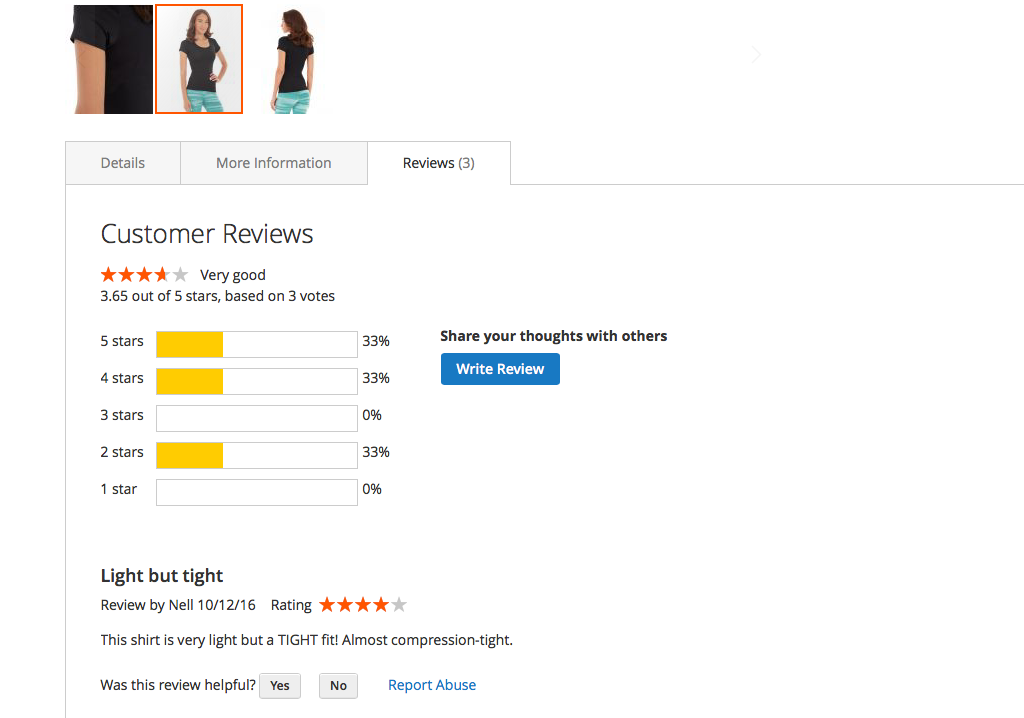
Task: Click the overall star rating icons
Action: (x=144, y=274)
